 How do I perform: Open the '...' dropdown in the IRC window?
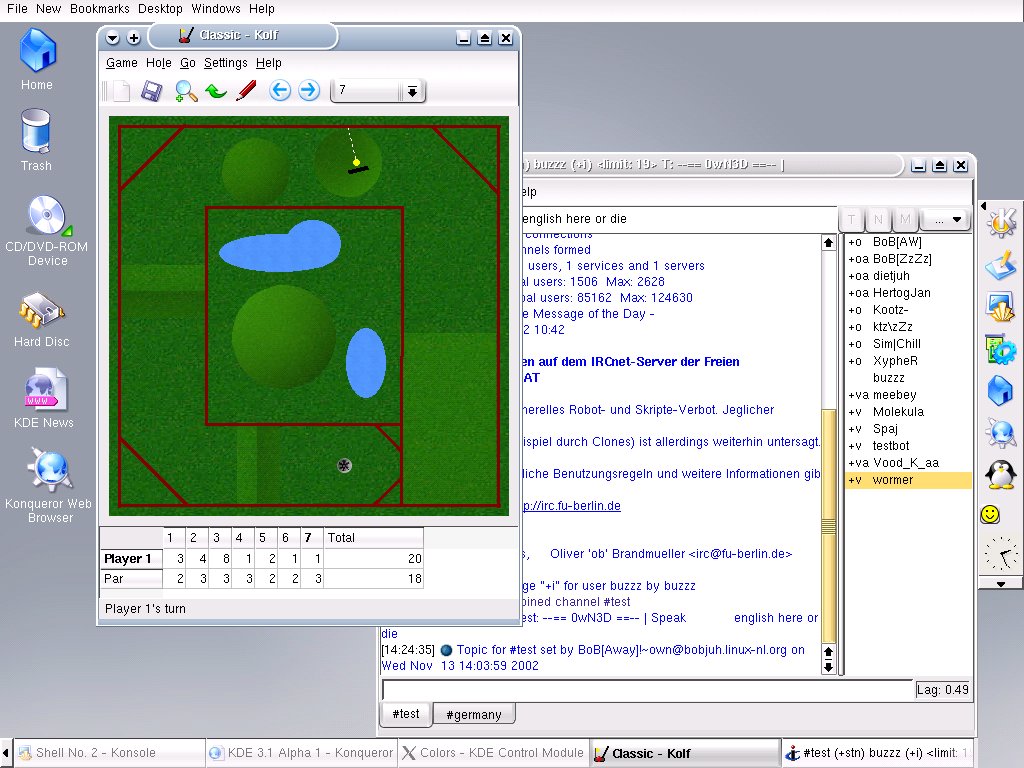(x=946, y=219)
